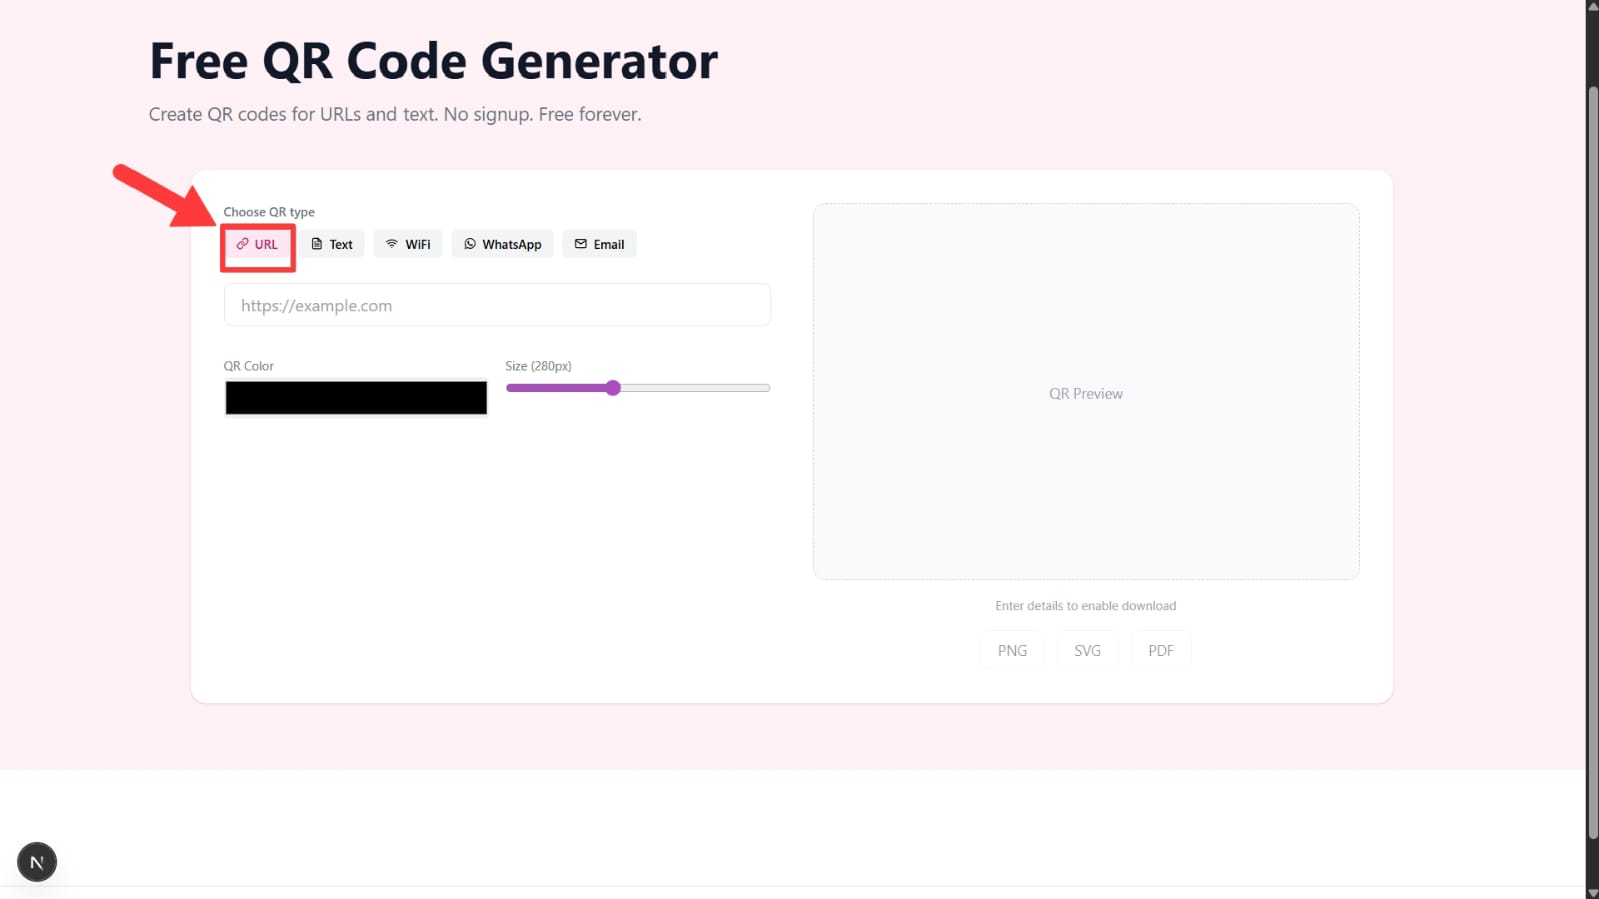1599x899 pixels.
Task: Open the black QR Color picker
Action: coord(356,398)
